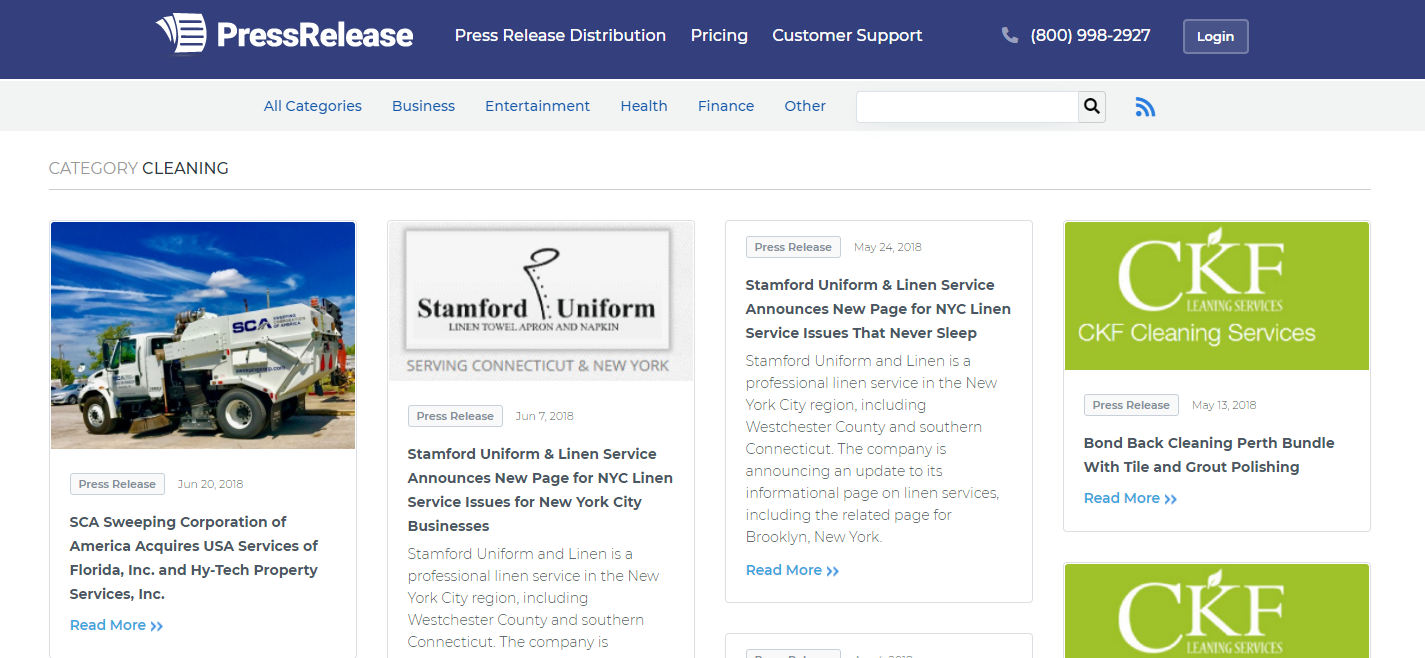Go to Customer Support
The width and height of the screenshot is (1425, 658).
[x=847, y=35]
